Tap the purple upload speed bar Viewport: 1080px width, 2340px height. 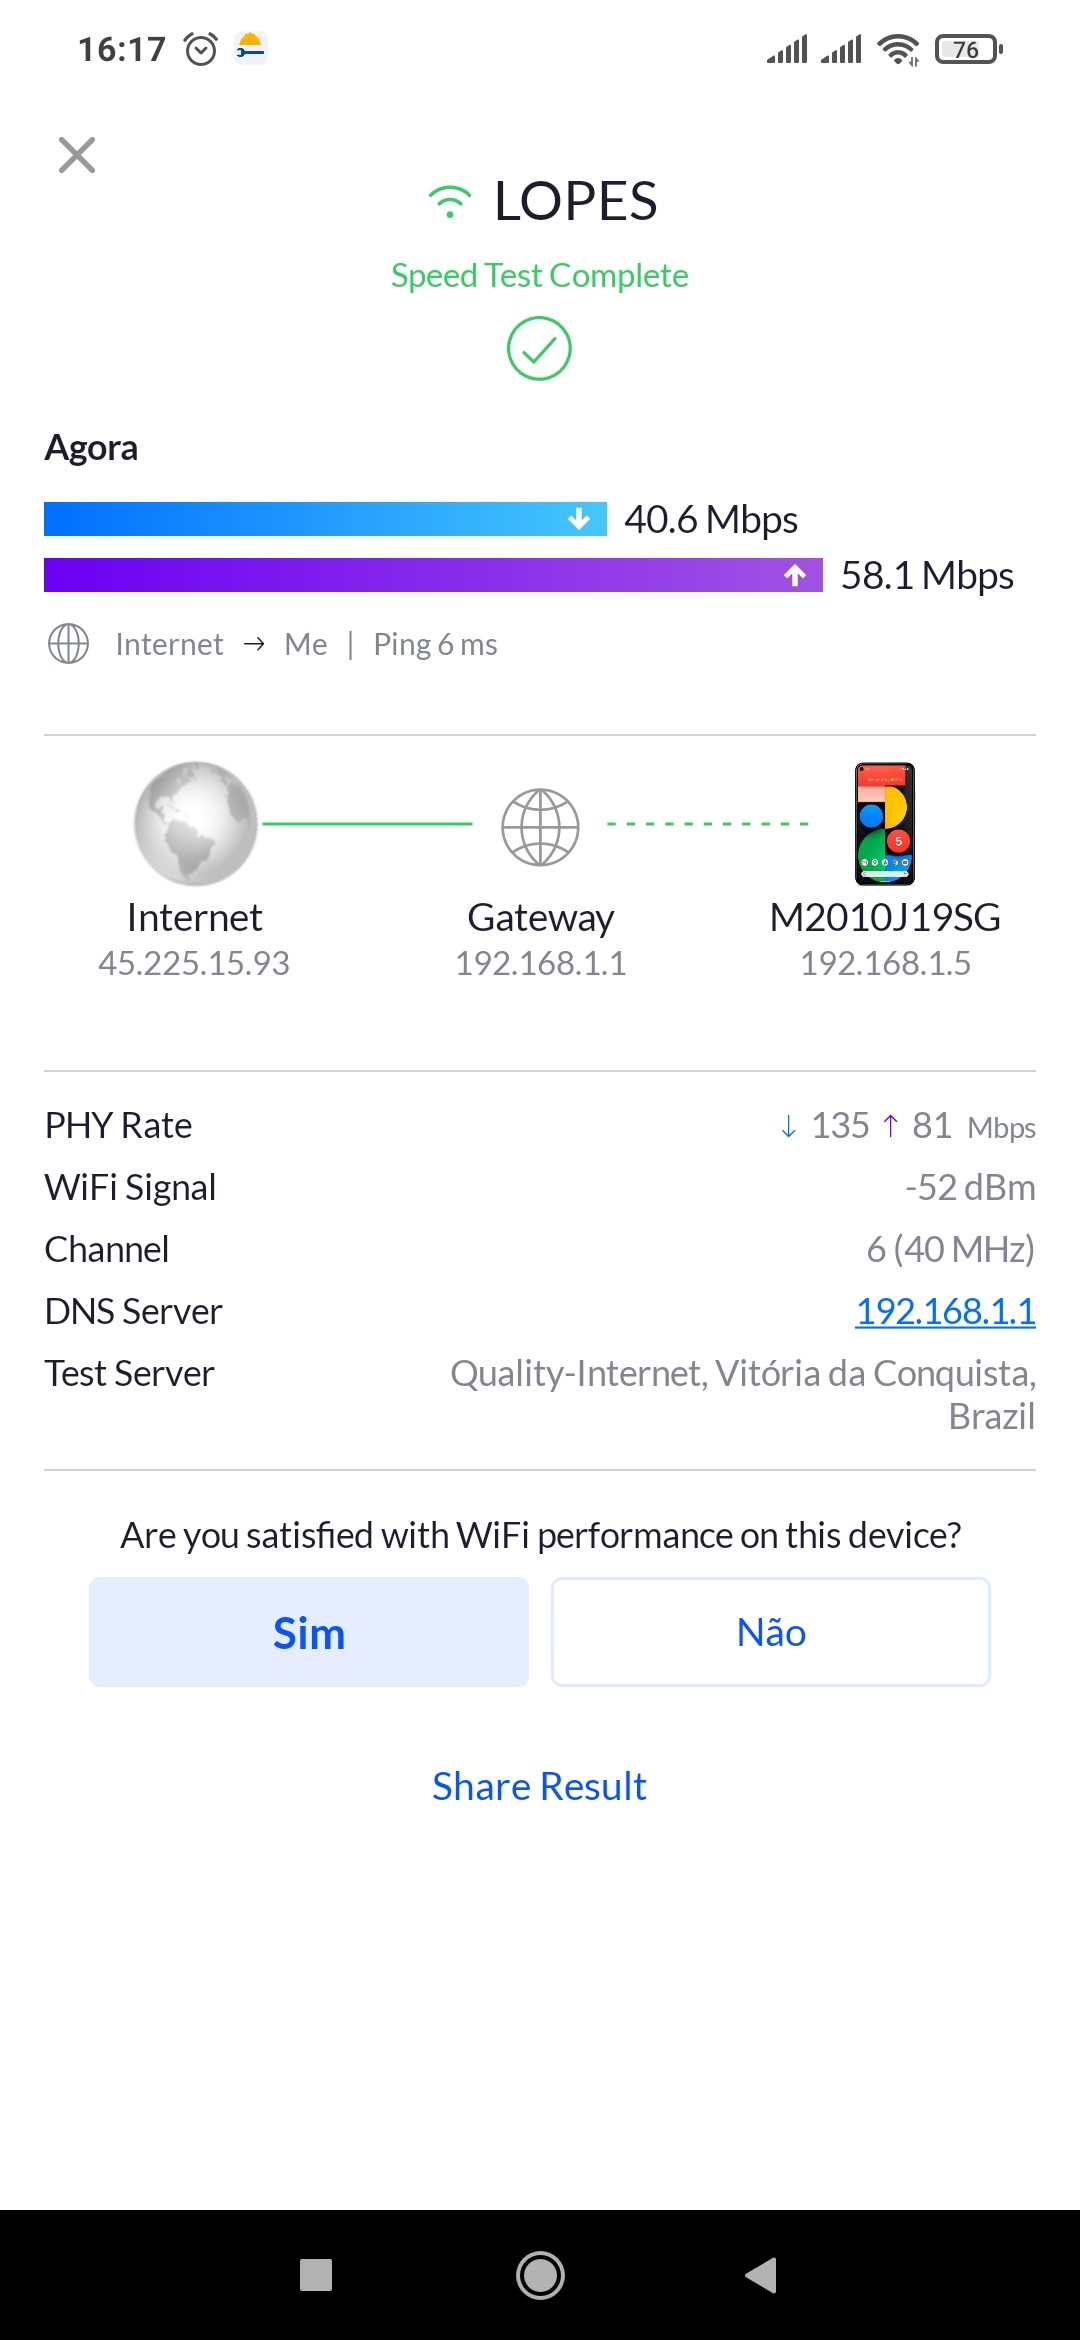coord(433,575)
